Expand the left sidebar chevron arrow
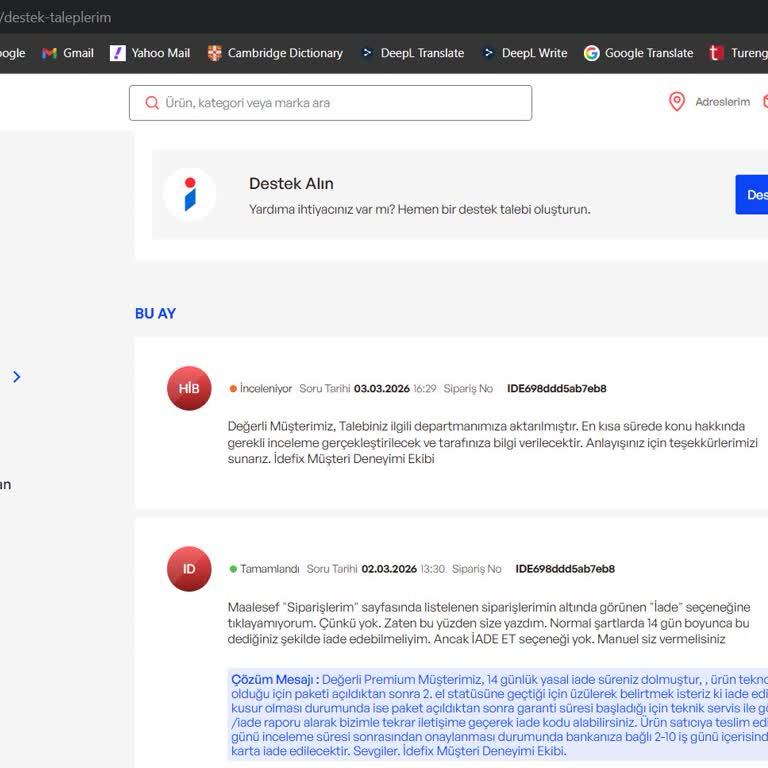Screen dimensions: 768x768 17,377
